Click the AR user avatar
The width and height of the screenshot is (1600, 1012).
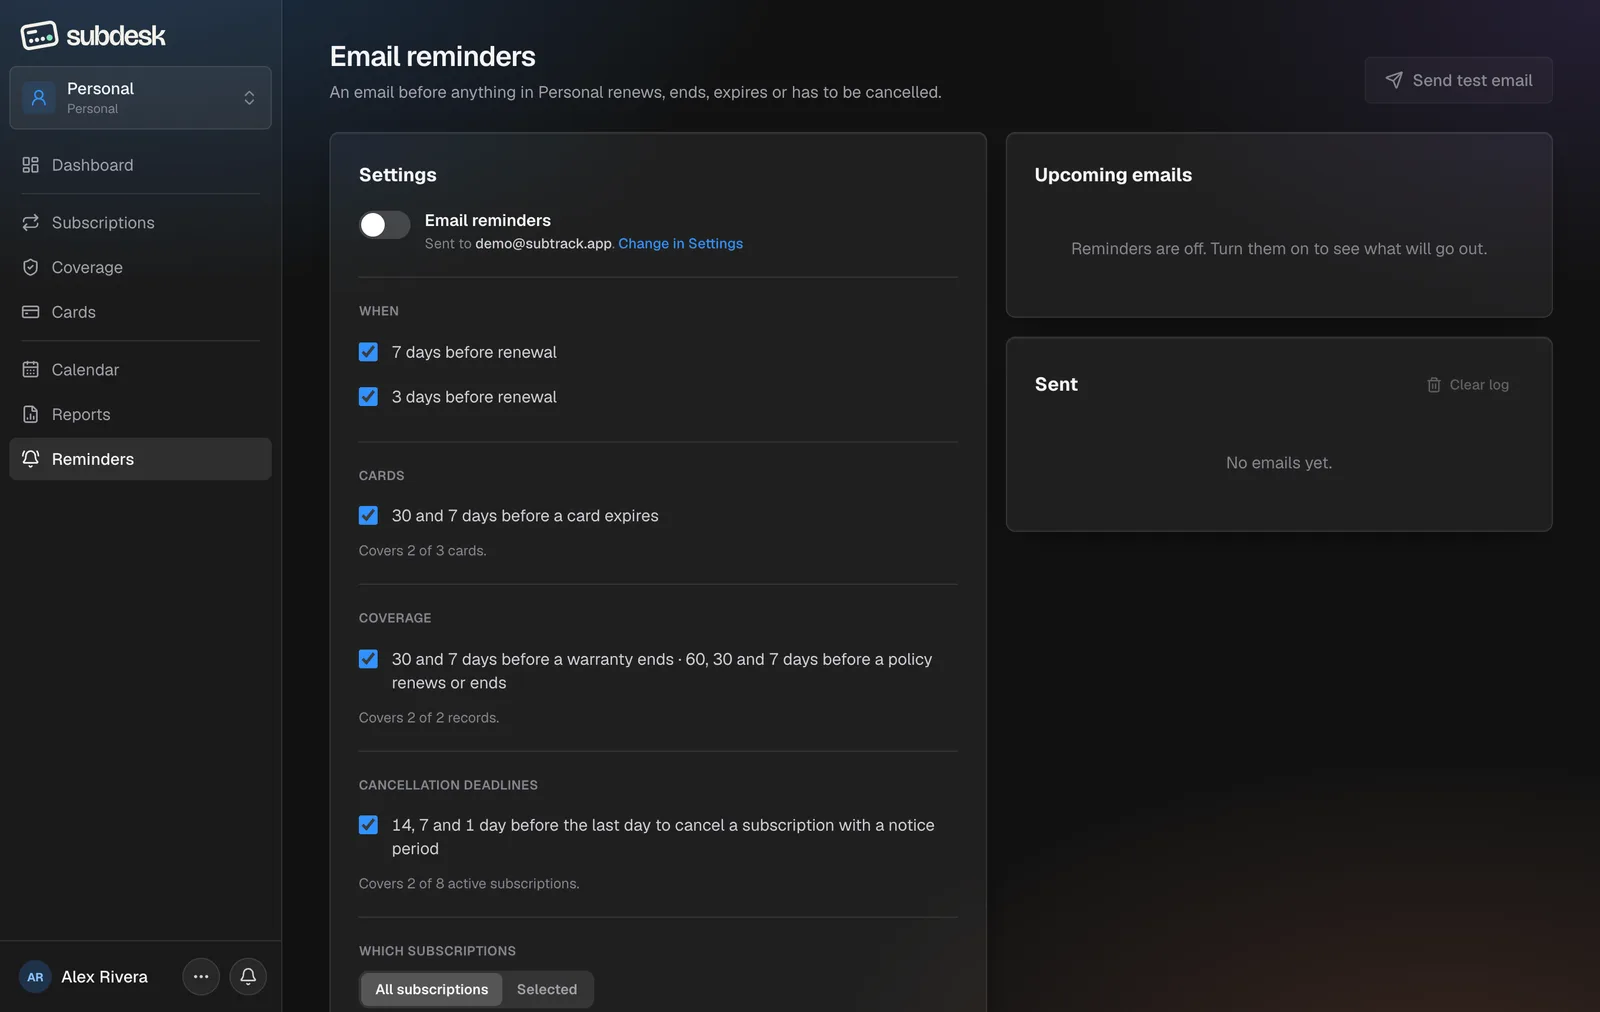pyautogui.click(x=35, y=977)
